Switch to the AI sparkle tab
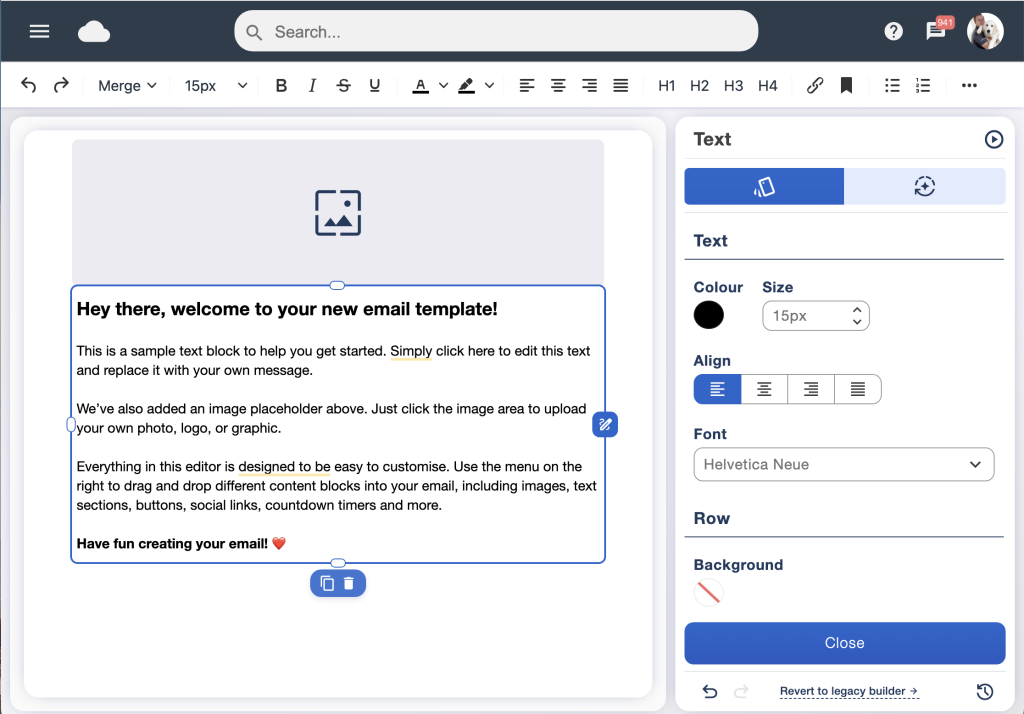The width and height of the screenshot is (1024, 714). (925, 186)
